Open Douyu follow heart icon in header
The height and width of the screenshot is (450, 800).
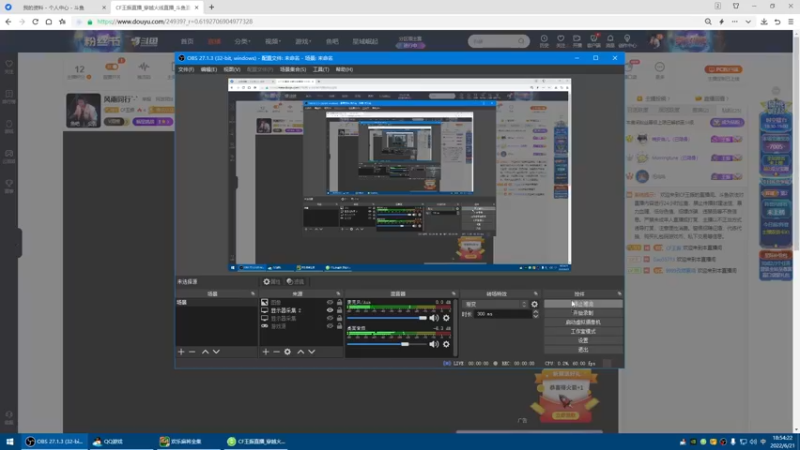click(x=561, y=41)
